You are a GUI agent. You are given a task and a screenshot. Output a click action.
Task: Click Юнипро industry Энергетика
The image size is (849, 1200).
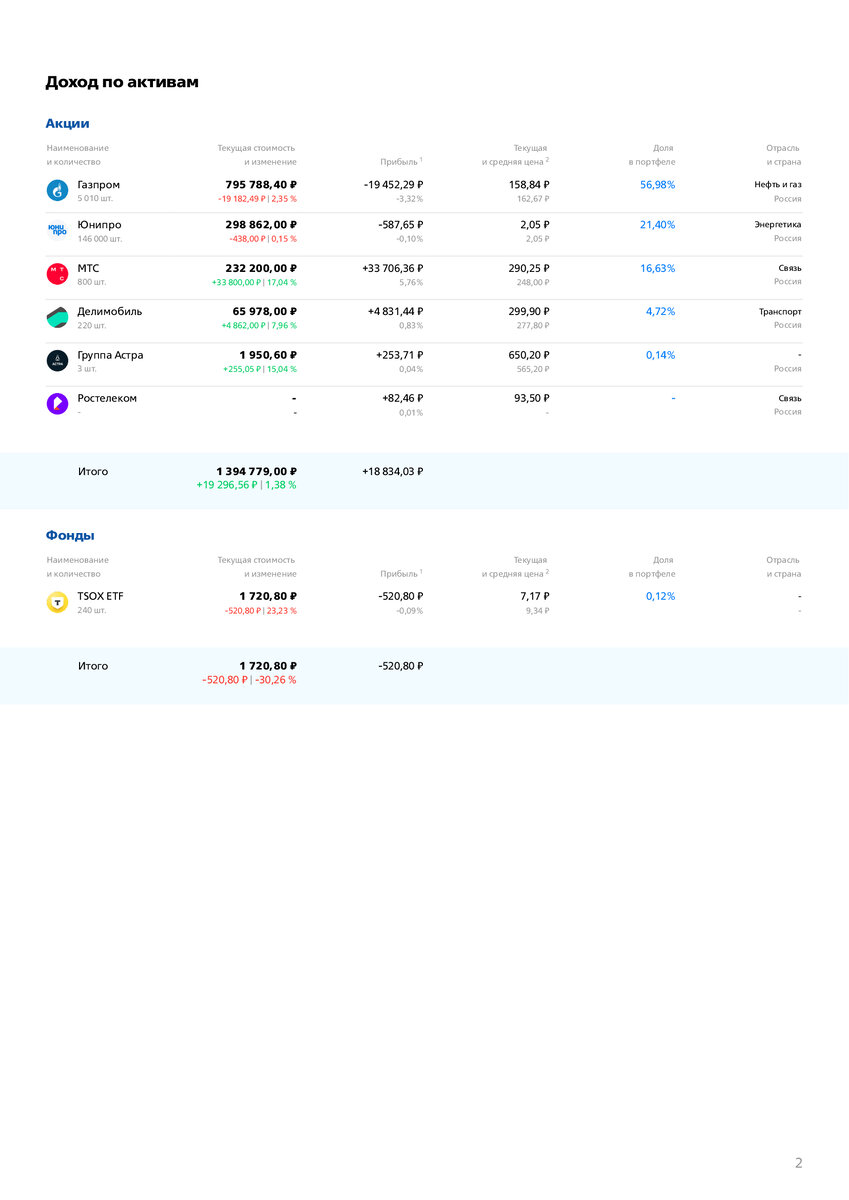click(x=778, y=225)
